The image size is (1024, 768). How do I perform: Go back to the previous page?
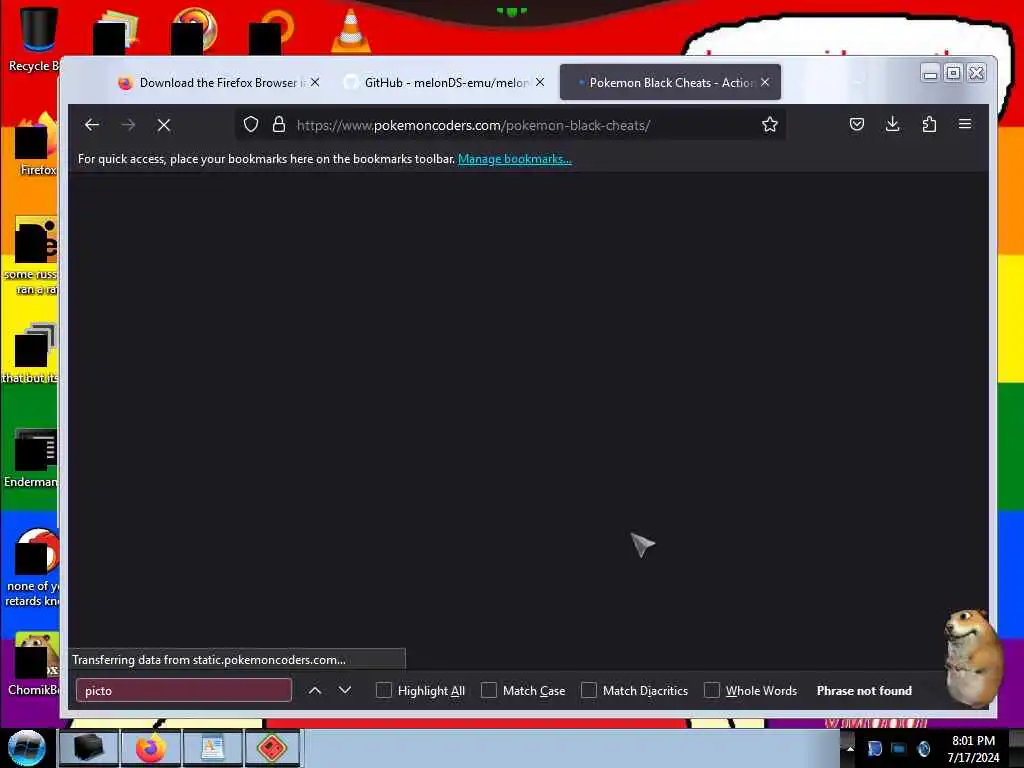[92, 125]
